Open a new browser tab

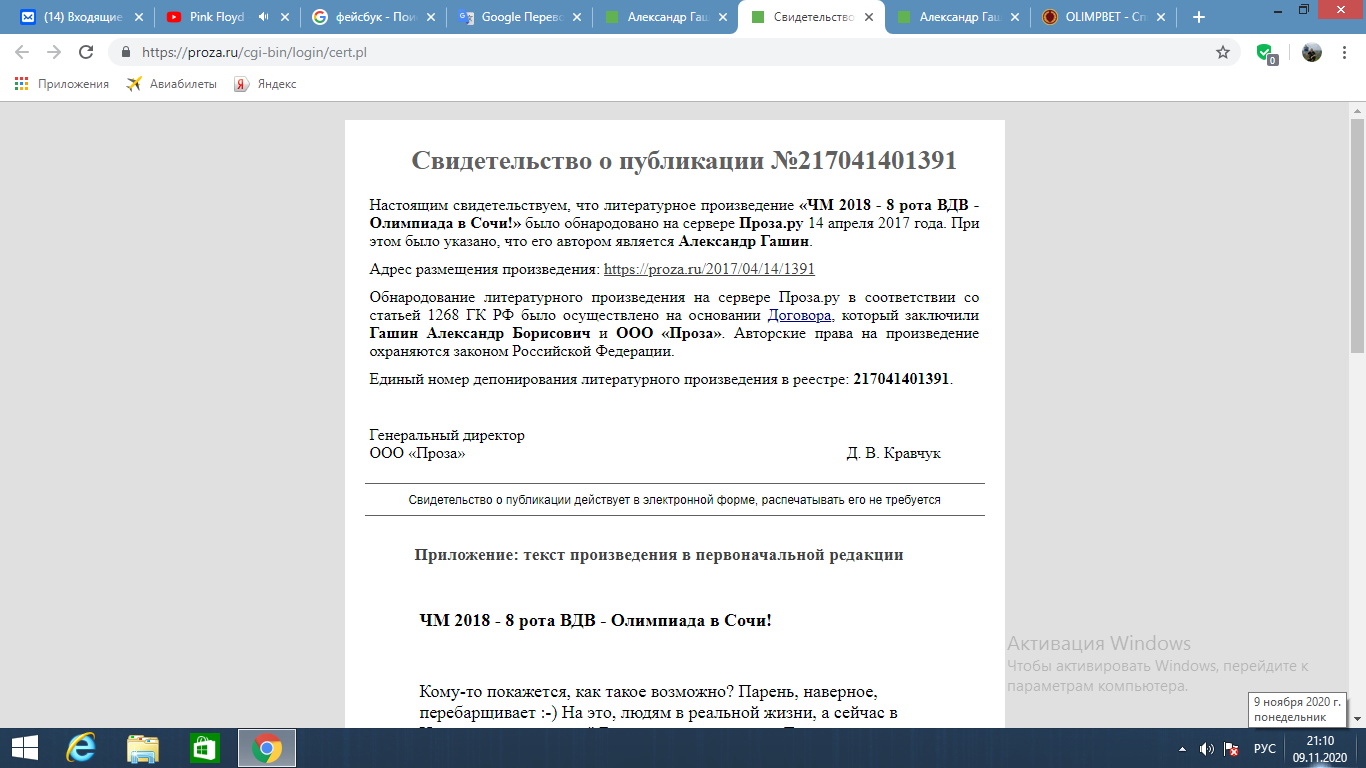pos(1199,17)
